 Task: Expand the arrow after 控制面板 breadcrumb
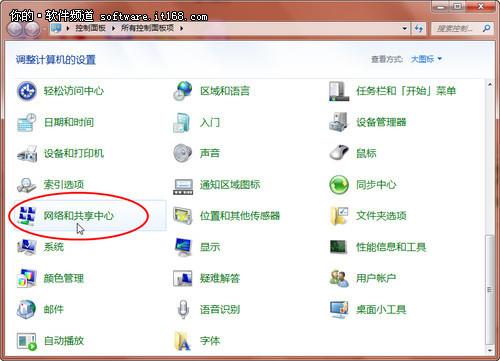pos(114,28)
